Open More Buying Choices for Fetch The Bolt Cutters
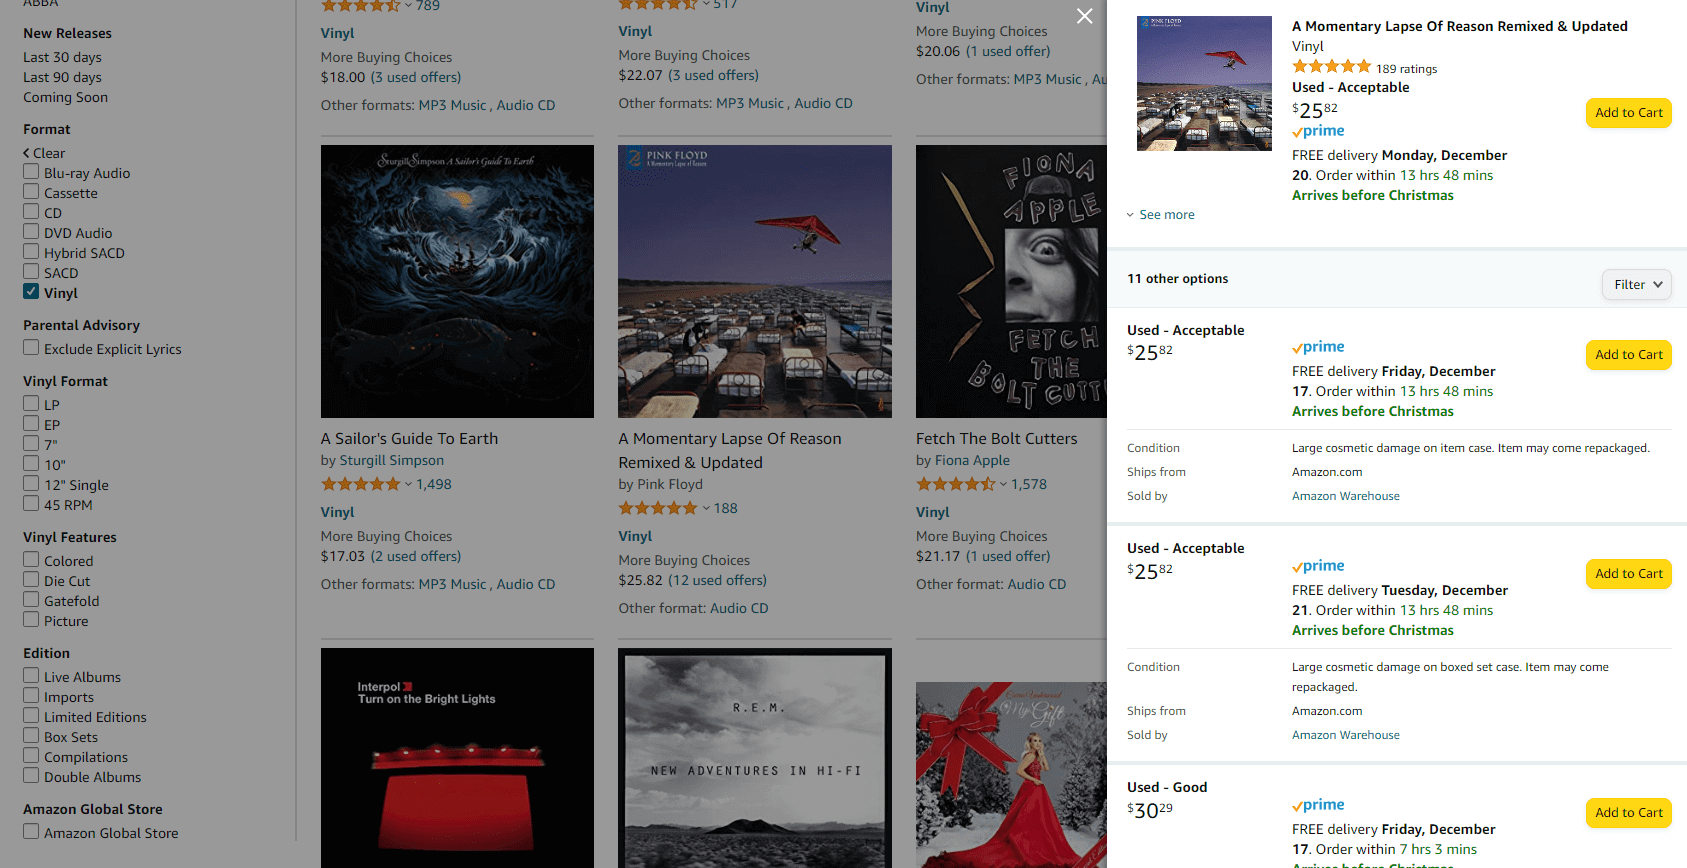 pyautogui.click(x=981, y=535)
